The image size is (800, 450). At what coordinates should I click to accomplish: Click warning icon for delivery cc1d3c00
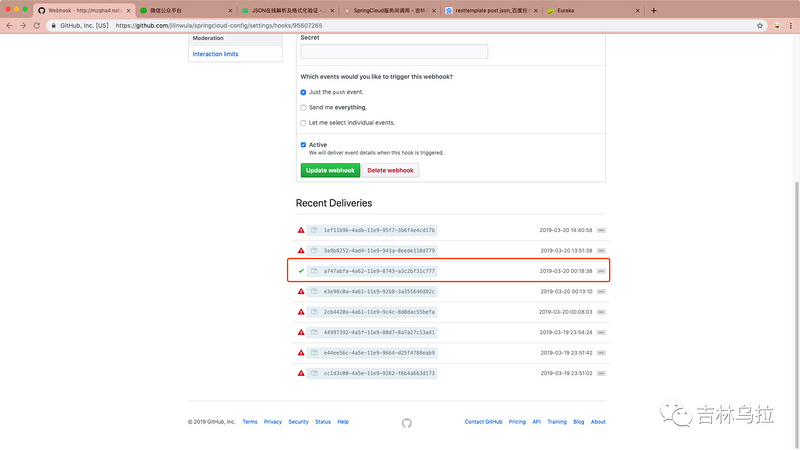[301, 373]
